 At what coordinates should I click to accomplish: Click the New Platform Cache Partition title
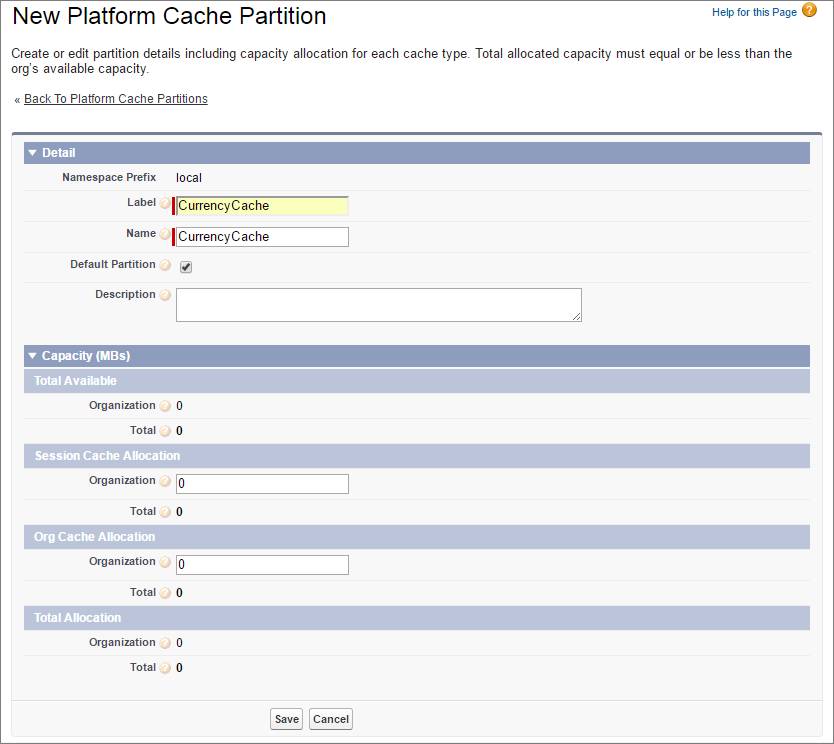[169, 16]
